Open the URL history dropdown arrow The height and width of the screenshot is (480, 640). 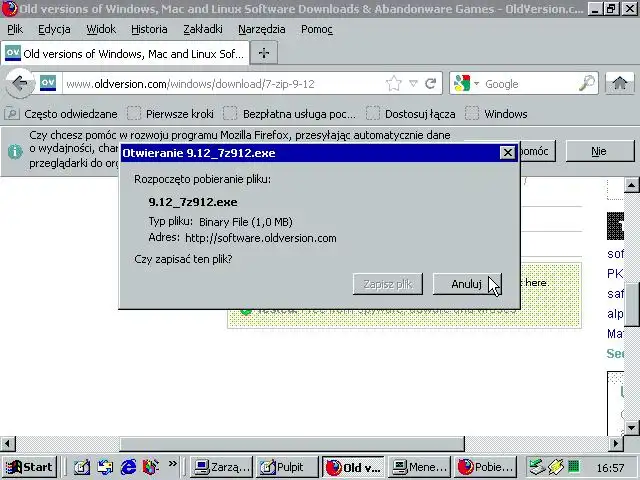click(413, 84)
